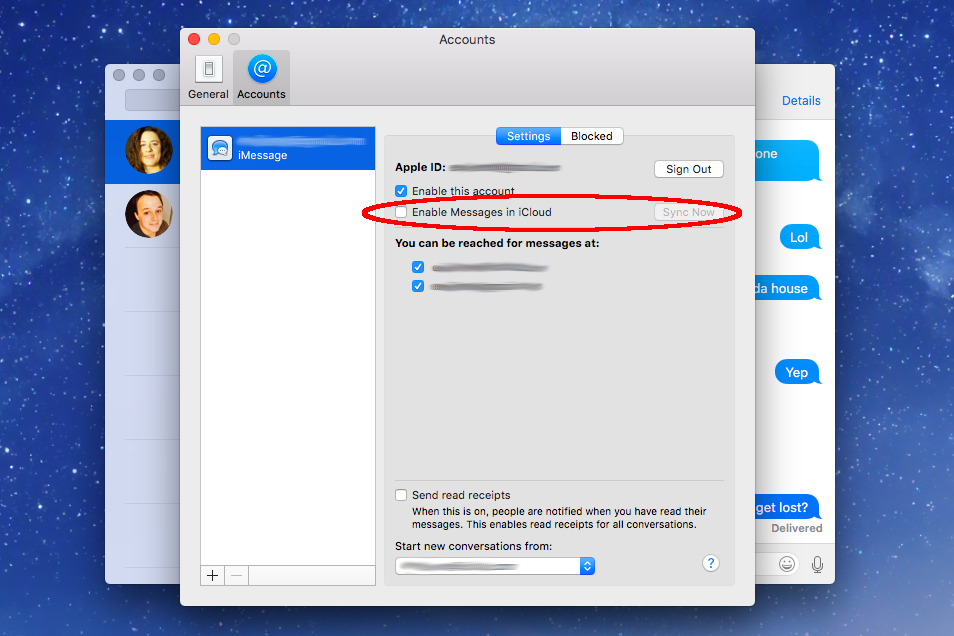
Task: Open help with the question mark button
Action: point(711,564)
